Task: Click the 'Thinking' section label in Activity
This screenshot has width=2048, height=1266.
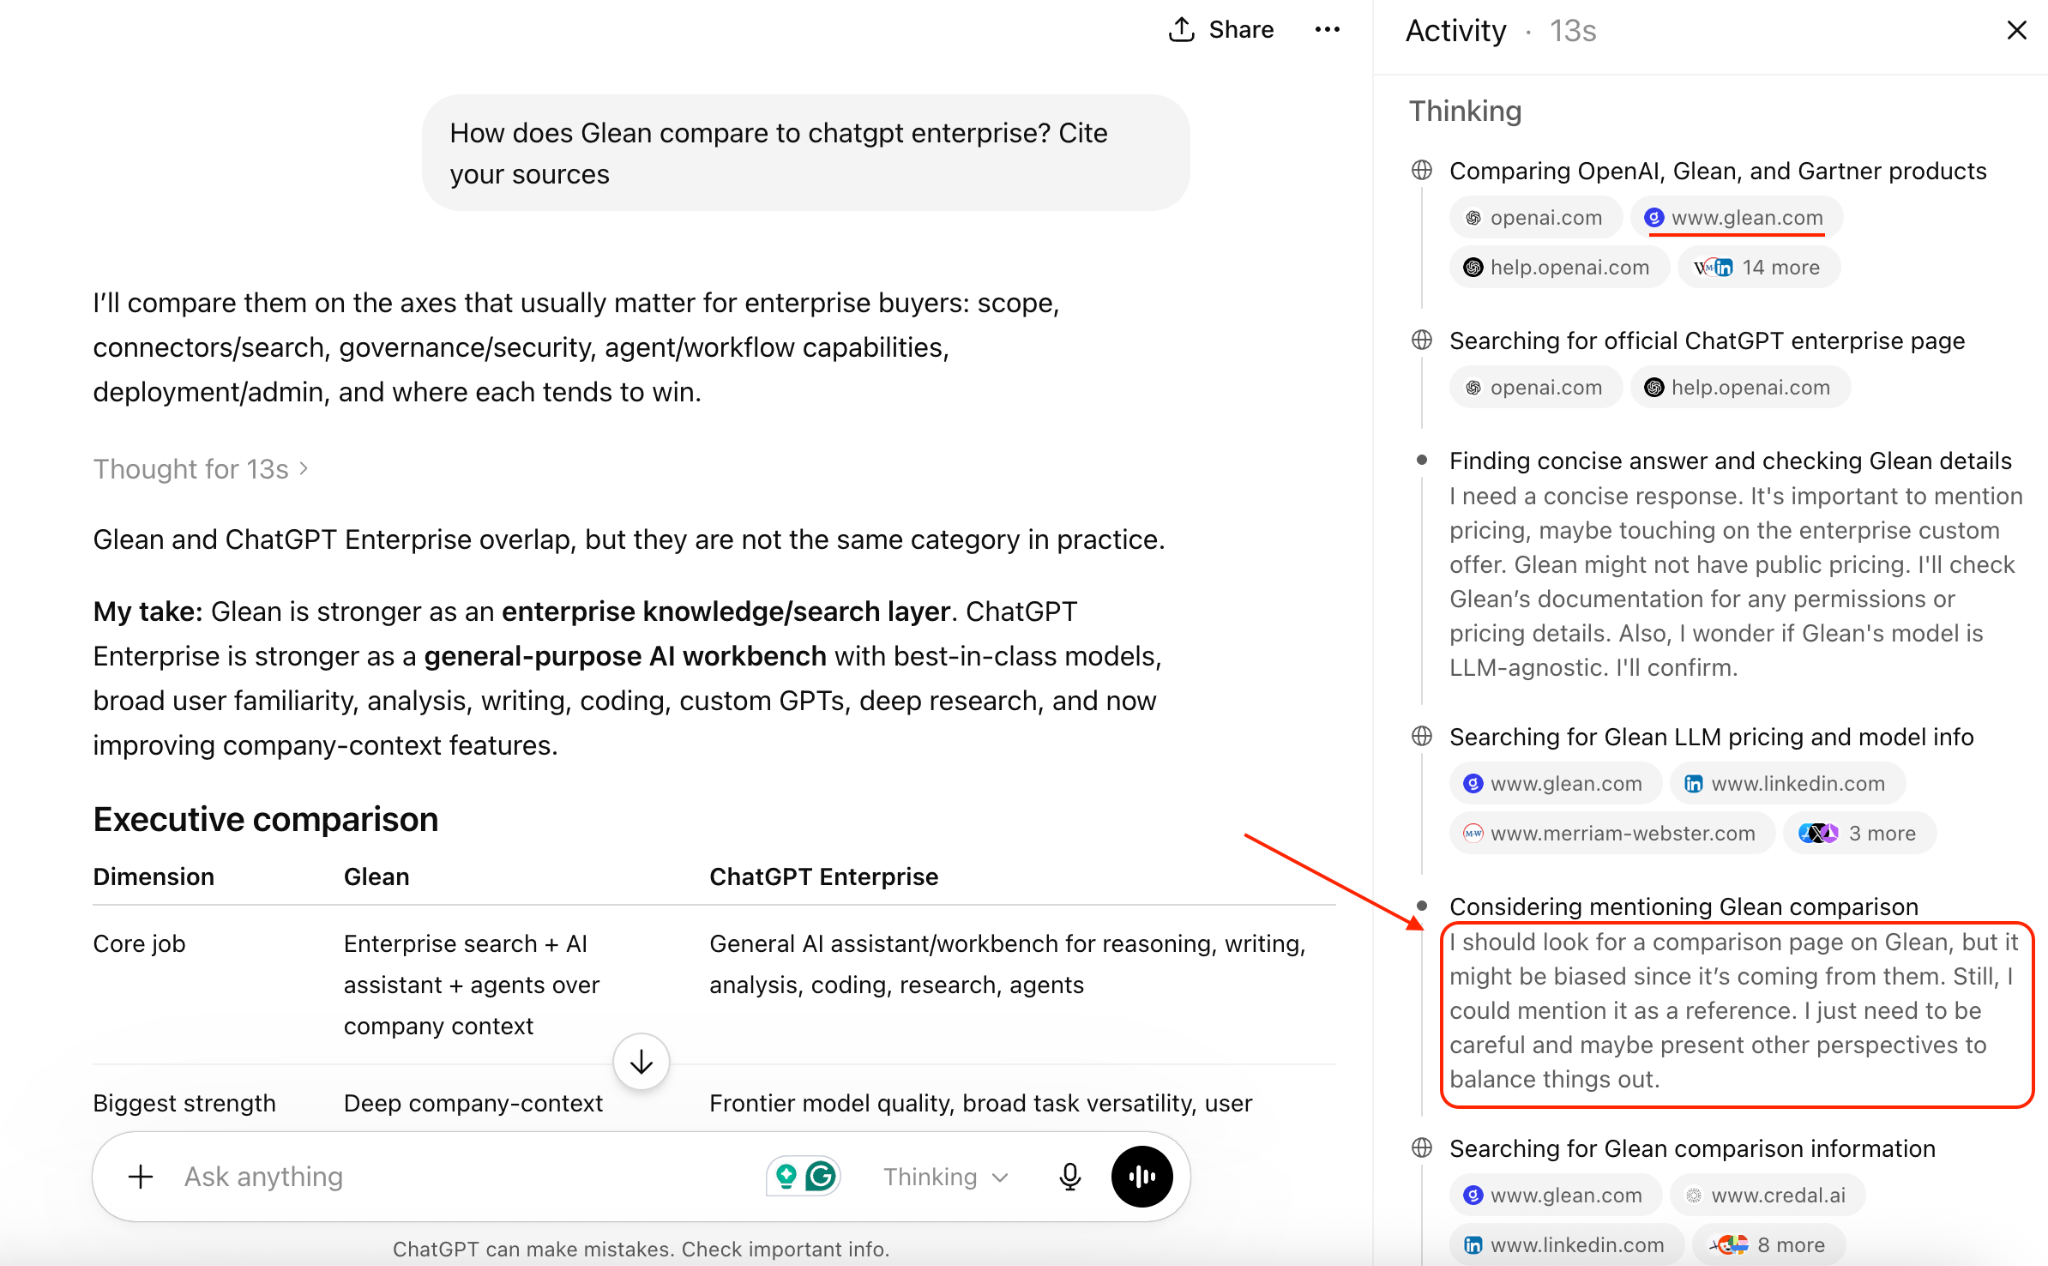Action: [1465, 111]
